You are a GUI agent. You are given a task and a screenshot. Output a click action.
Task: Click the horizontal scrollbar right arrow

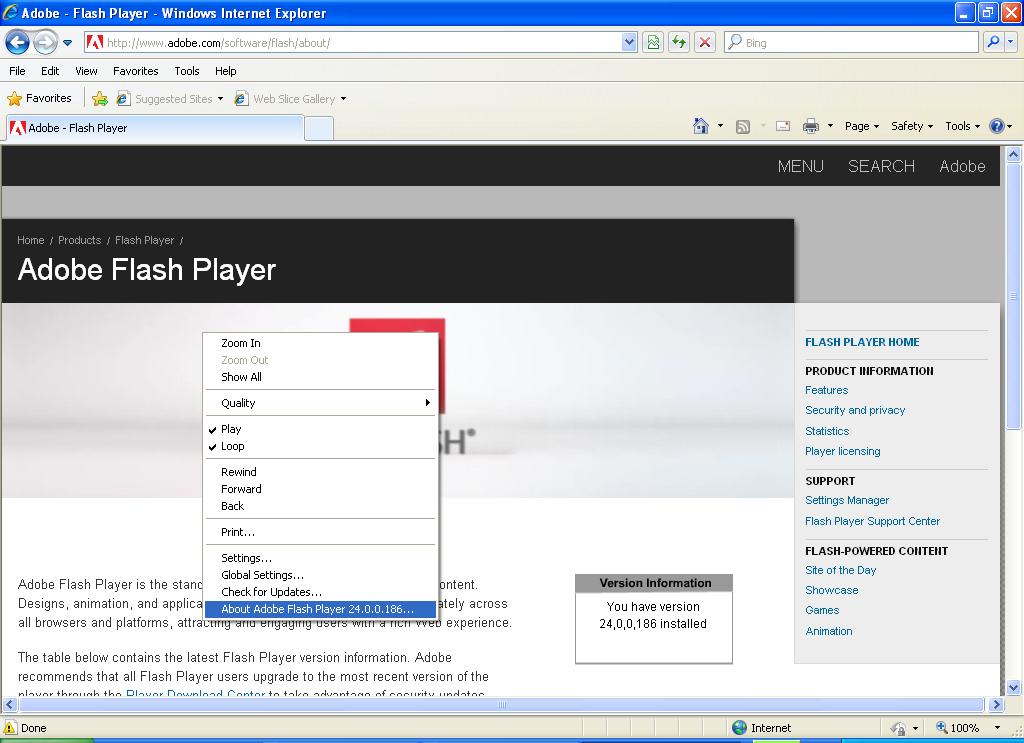pyautogui.click(x=995, y=704)
